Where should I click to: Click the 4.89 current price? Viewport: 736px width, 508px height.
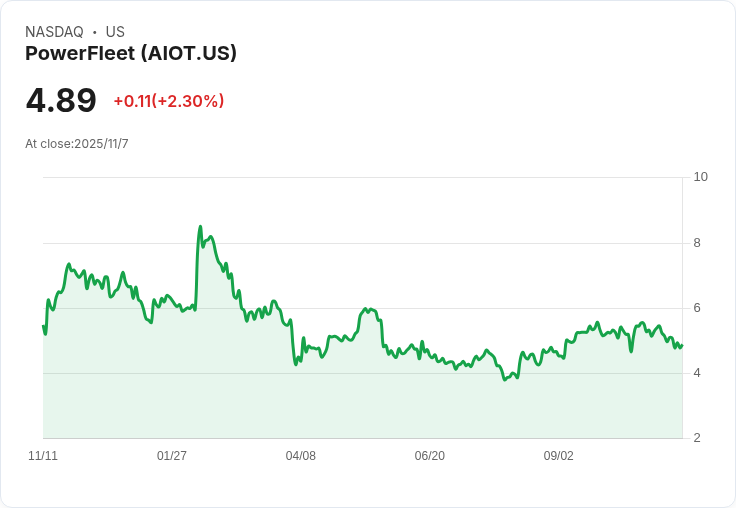[61, 100]
